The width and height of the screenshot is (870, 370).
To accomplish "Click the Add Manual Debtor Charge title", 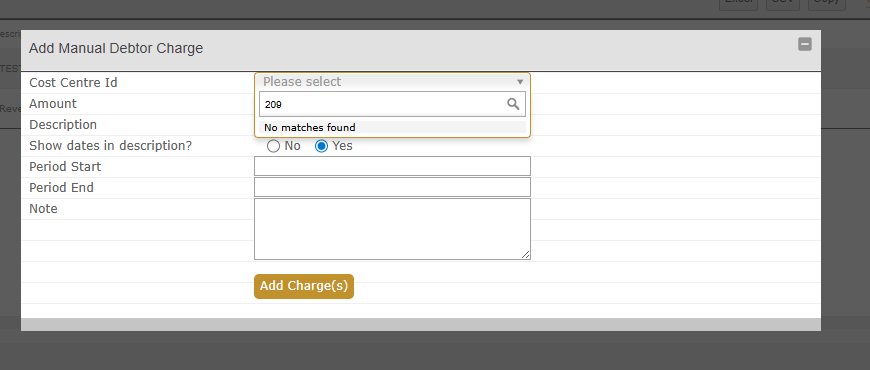I will (116, 48).
